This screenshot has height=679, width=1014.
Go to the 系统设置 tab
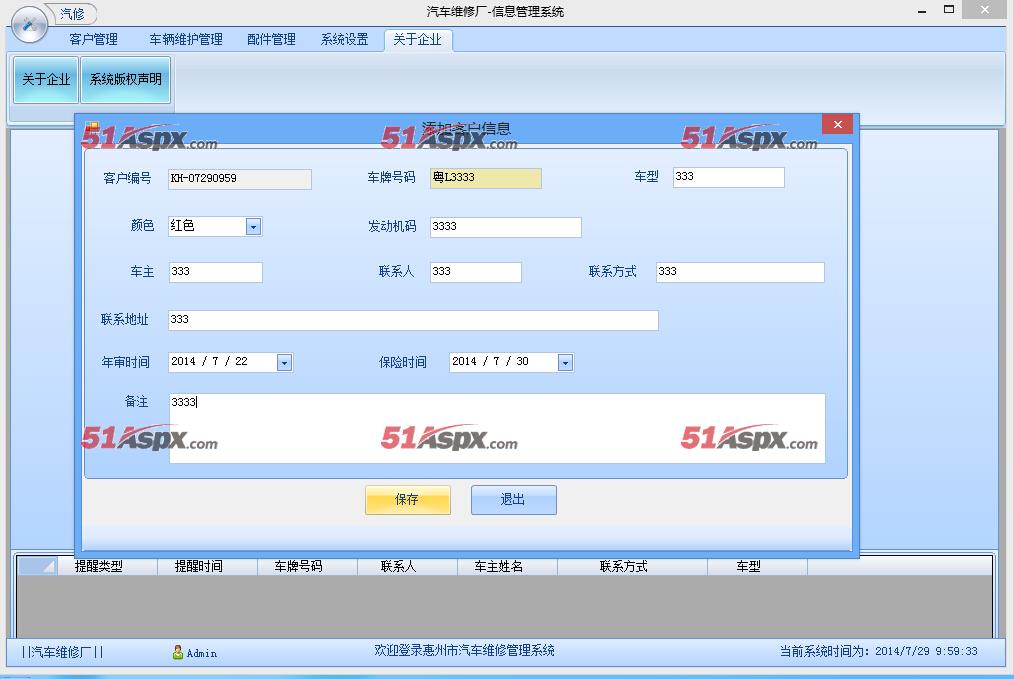point(344,39)
